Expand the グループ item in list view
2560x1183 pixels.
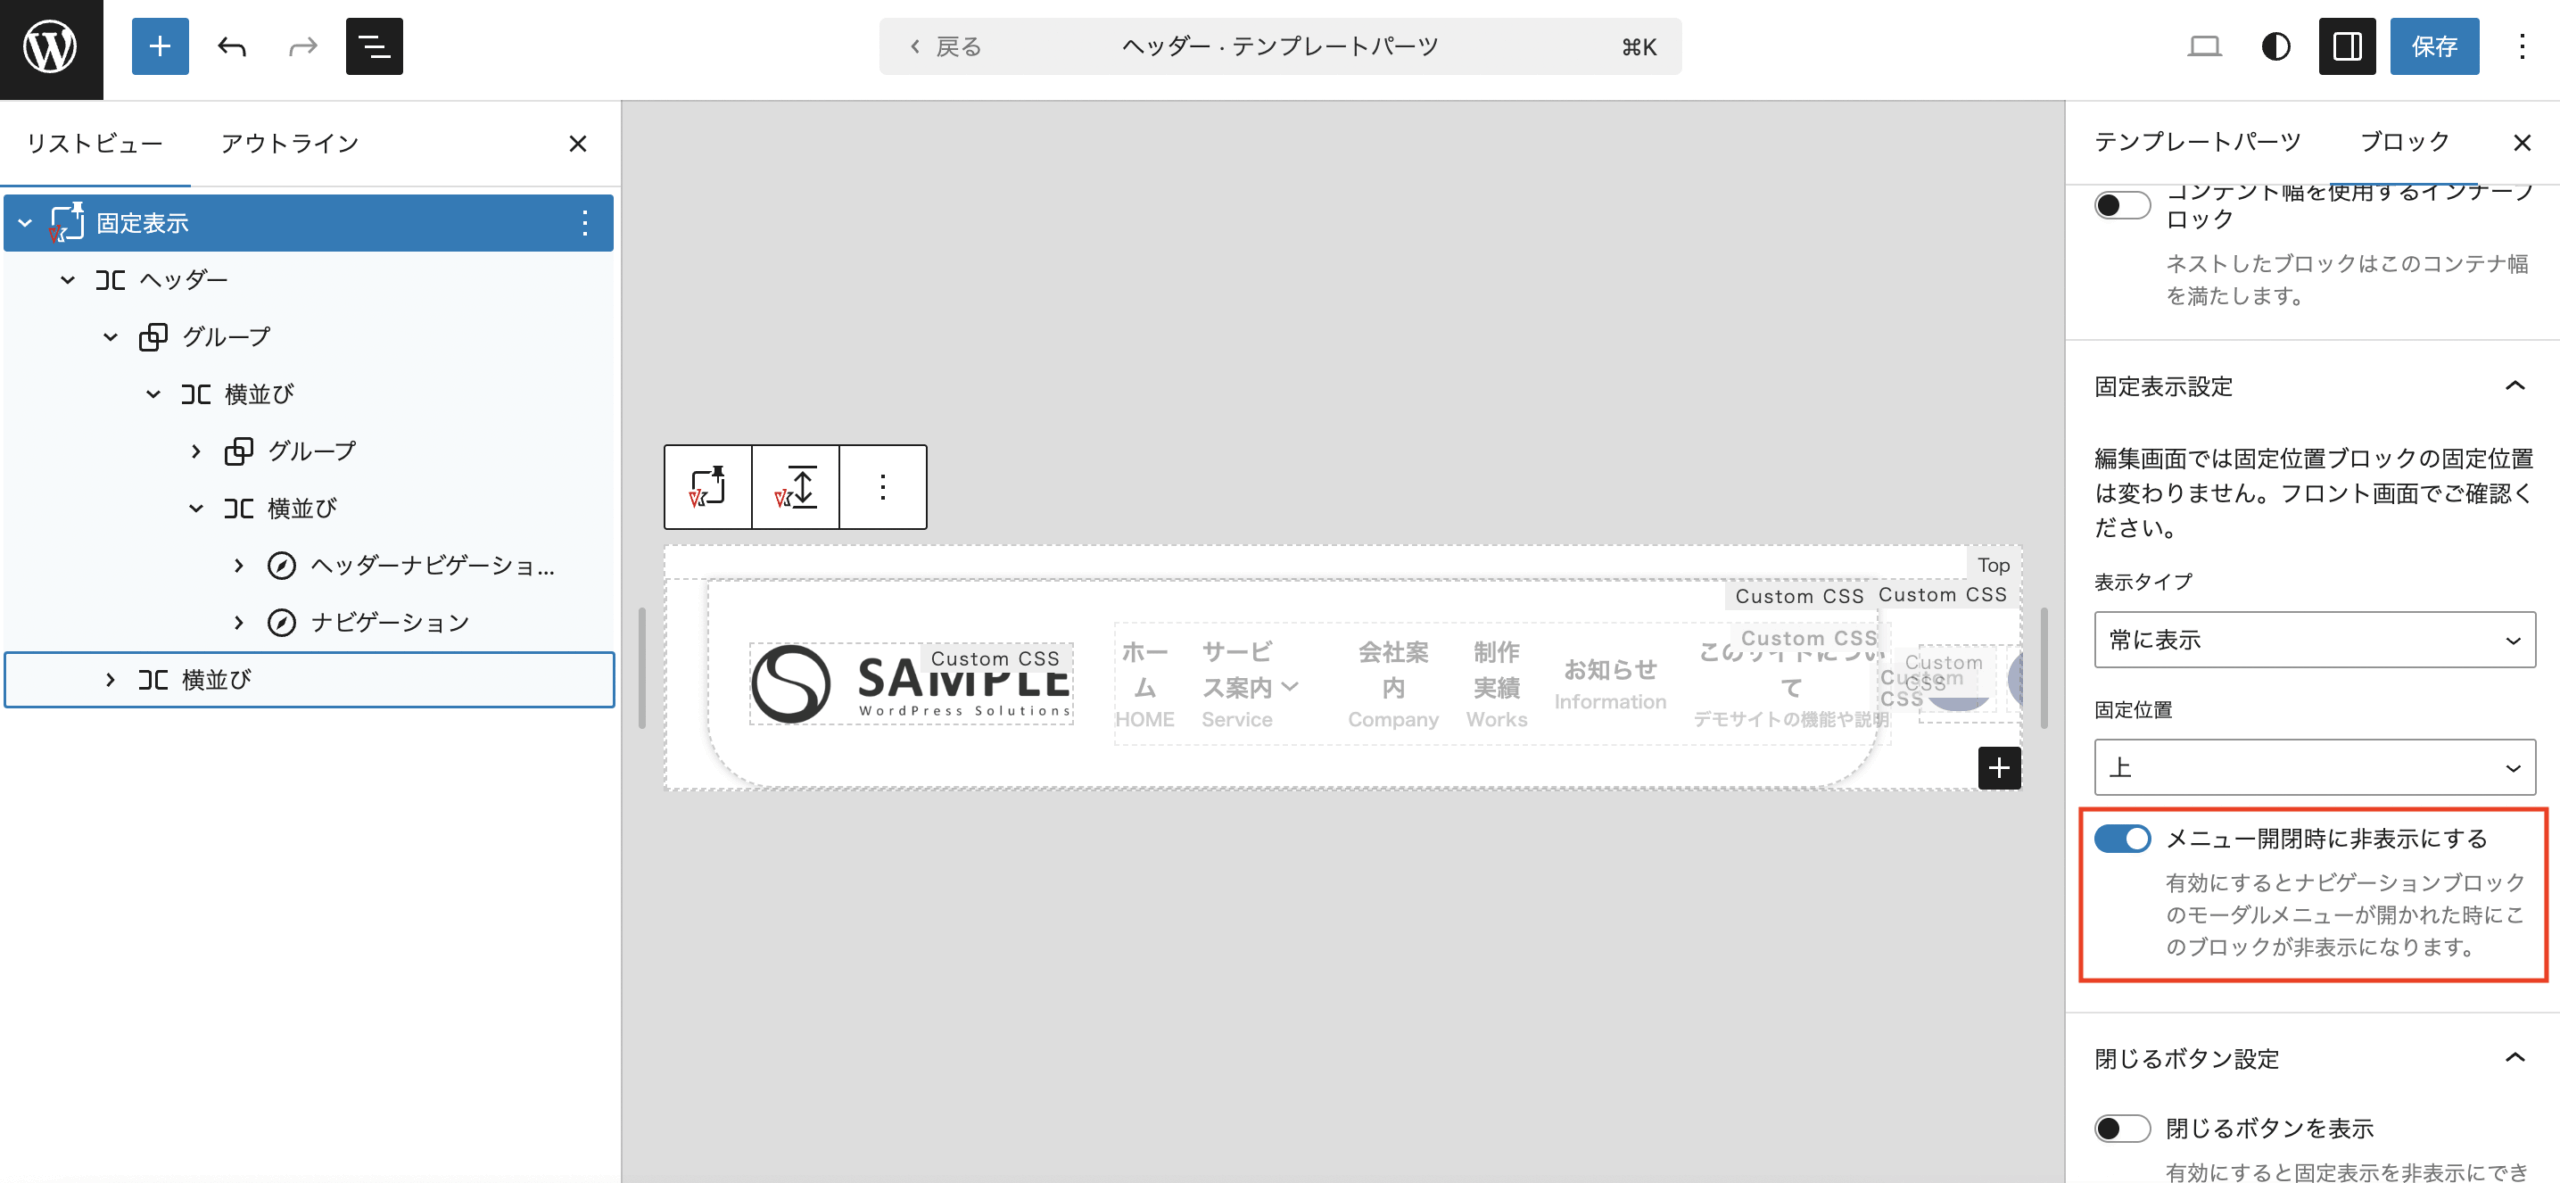click(x=196, y=450)
